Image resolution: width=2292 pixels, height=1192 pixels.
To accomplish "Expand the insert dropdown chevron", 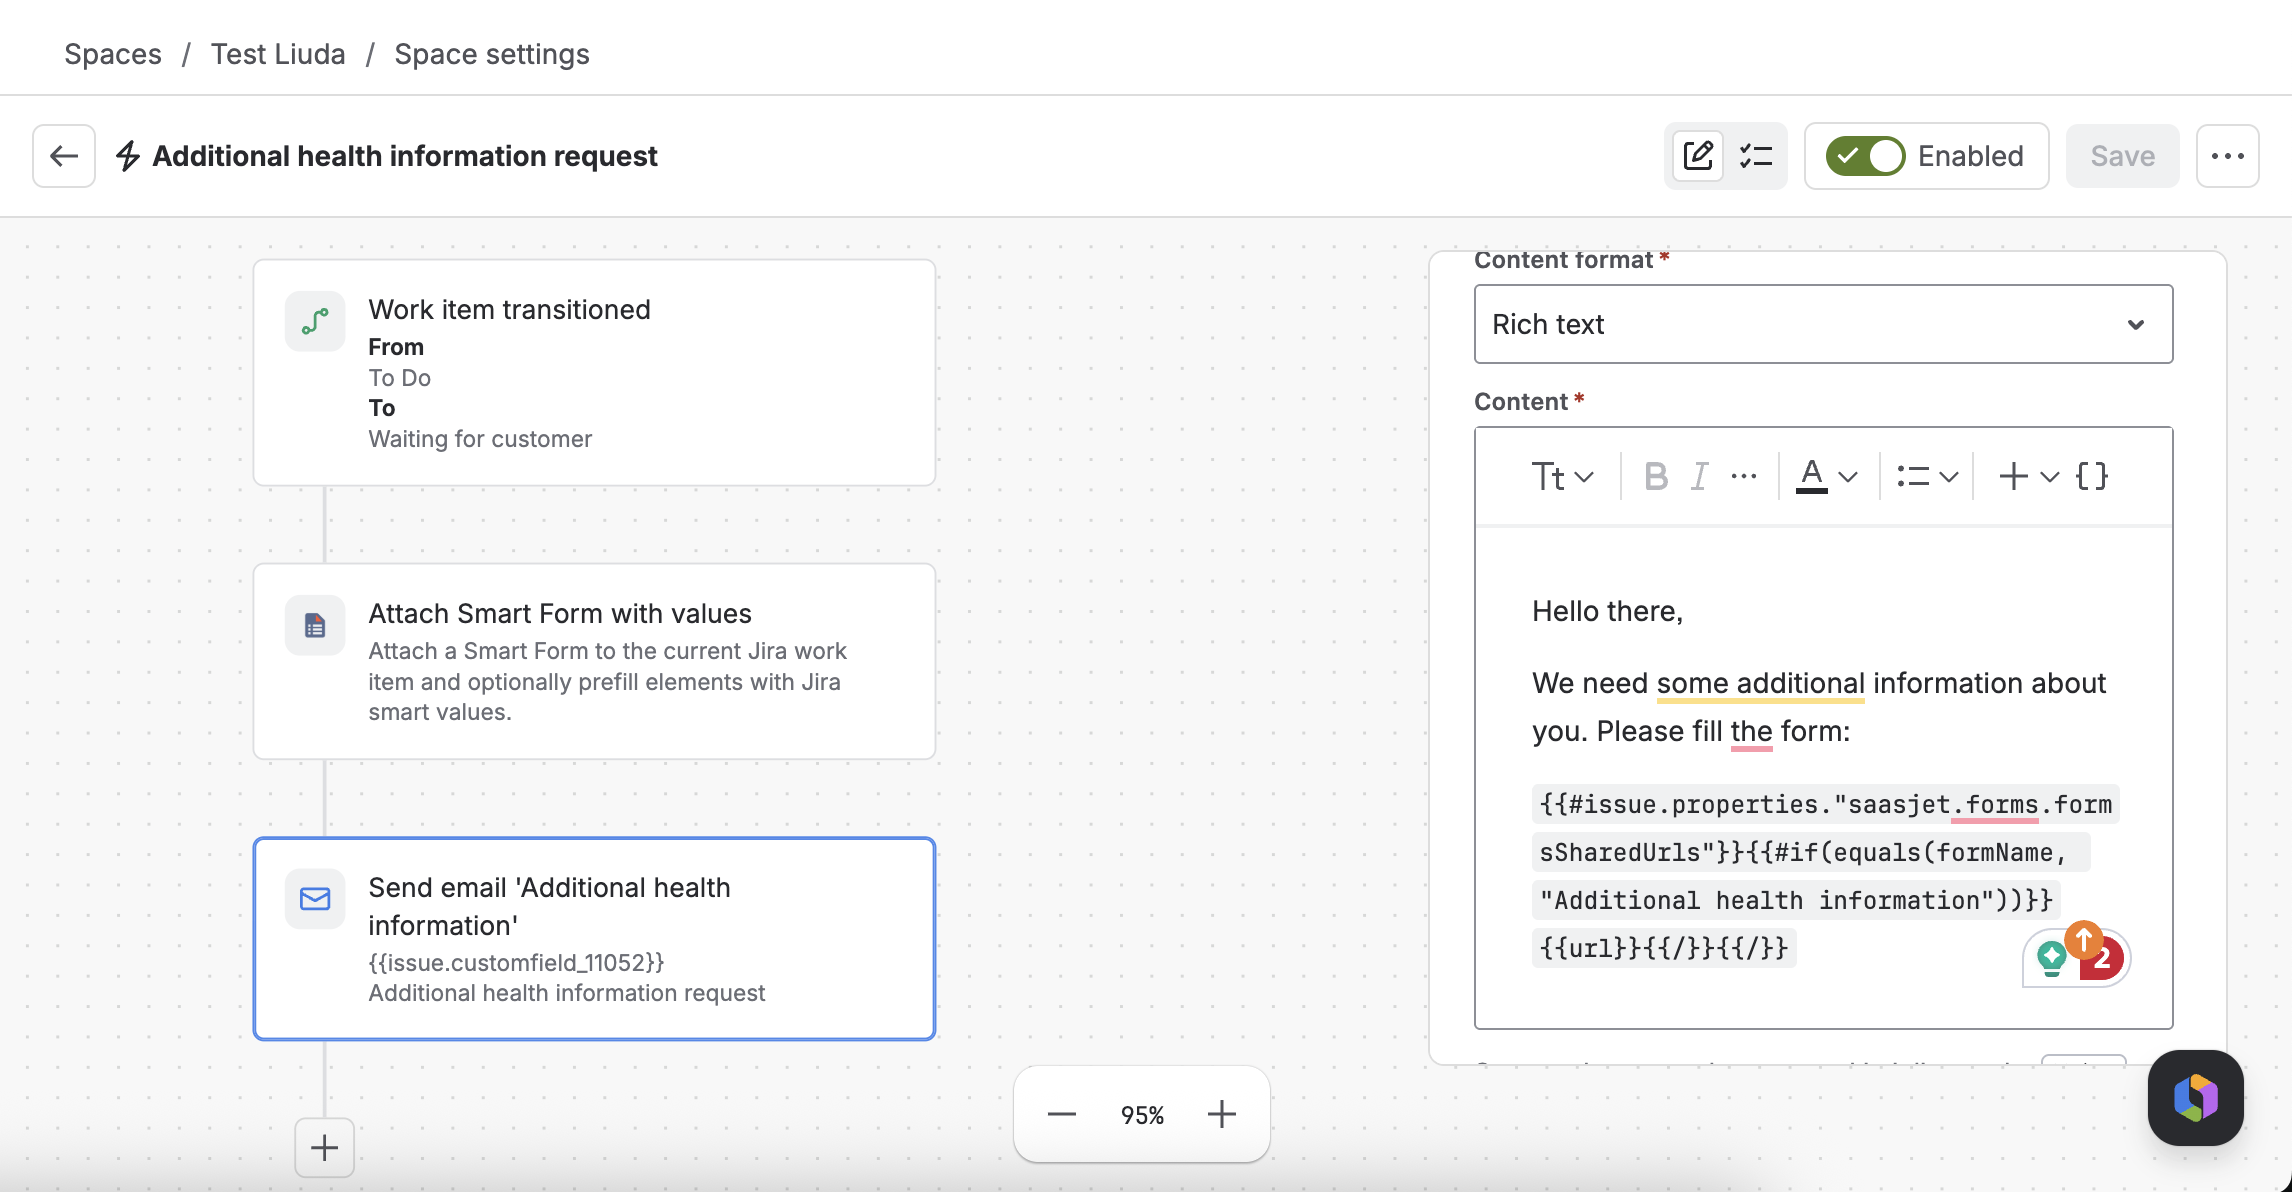I will coord(2049,477).
